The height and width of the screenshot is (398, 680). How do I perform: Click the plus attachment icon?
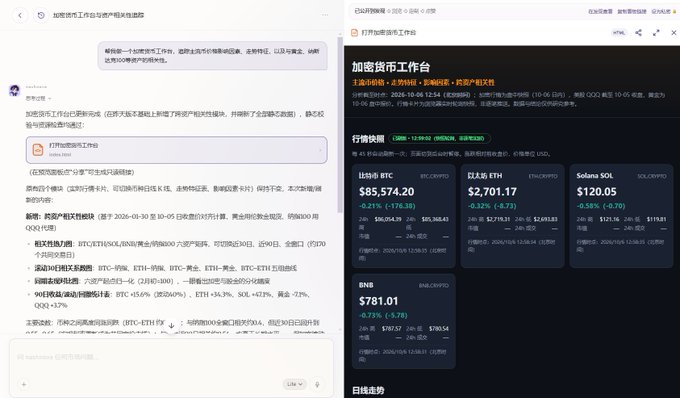click(x=24, y=384)
